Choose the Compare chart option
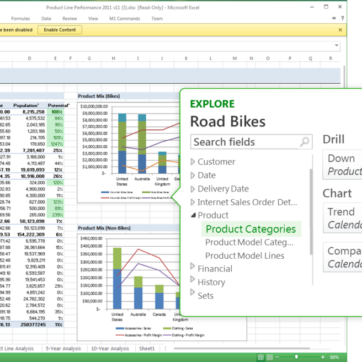Screen dimensions: 362x362 pyautogui.click(x=343, y=257)
